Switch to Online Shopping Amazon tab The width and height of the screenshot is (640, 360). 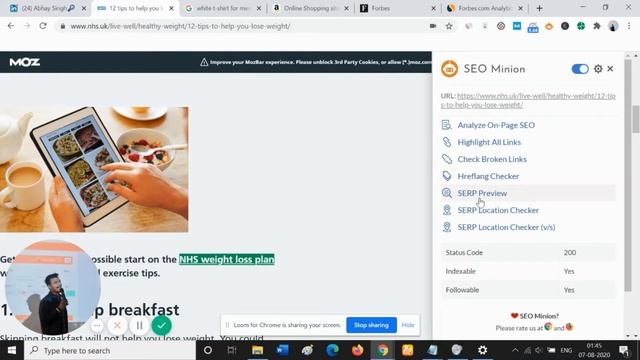(x=311, y=8)
